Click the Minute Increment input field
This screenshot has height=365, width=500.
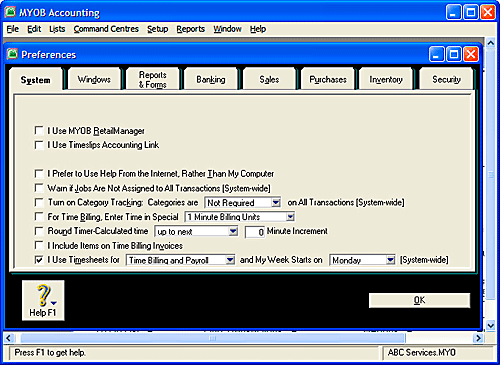click(255, 232)
